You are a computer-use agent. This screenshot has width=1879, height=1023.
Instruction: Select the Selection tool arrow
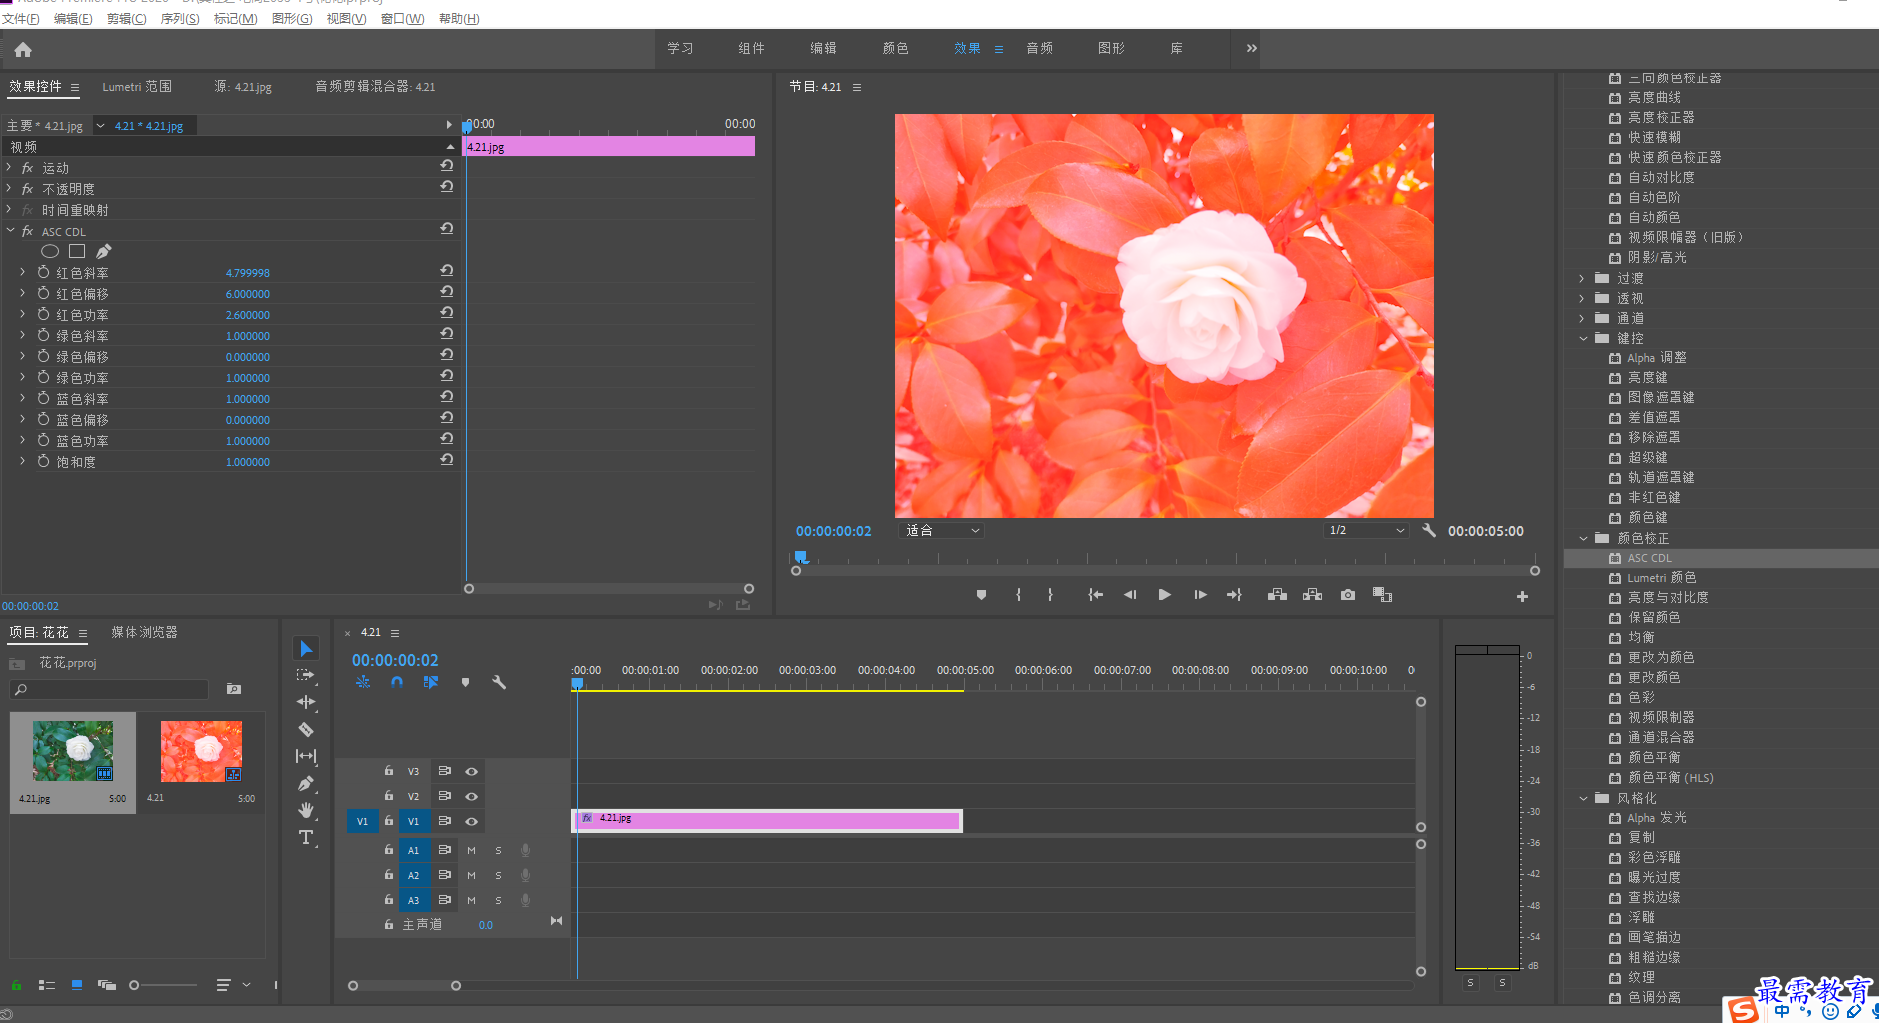tap(306, 648)
